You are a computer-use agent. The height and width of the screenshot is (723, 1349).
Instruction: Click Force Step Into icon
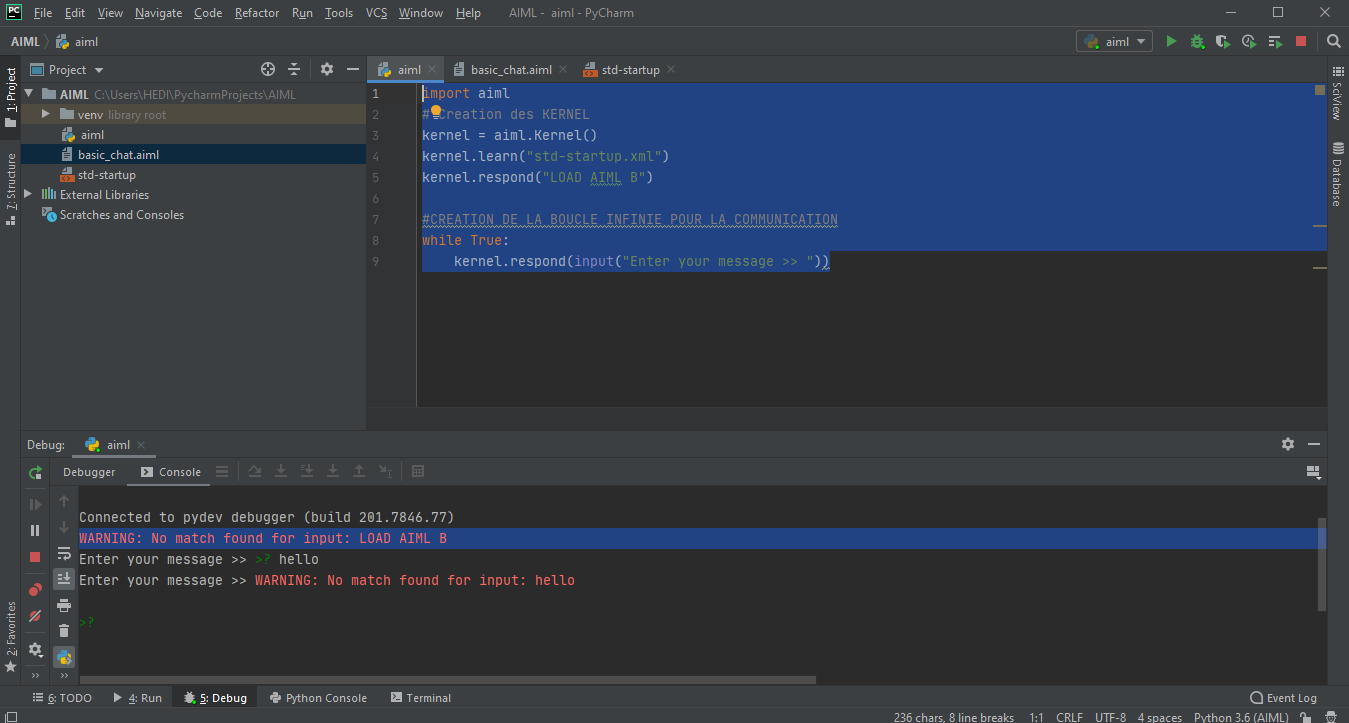point(333,472)
